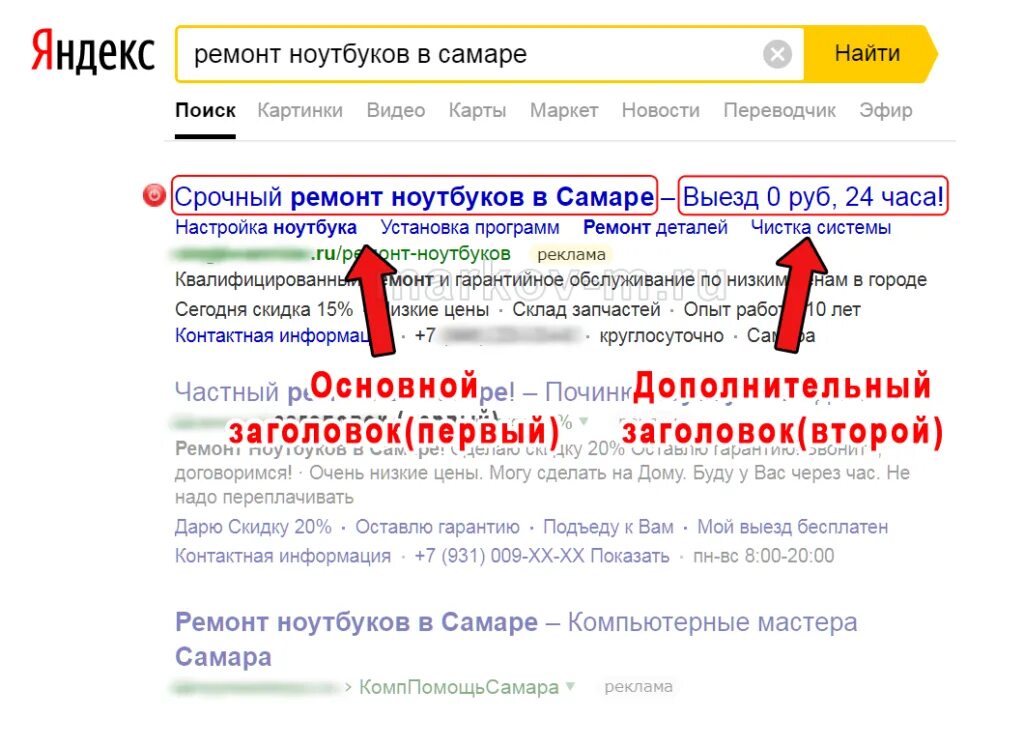Select the Поиск tab

[x=205, y=110]
